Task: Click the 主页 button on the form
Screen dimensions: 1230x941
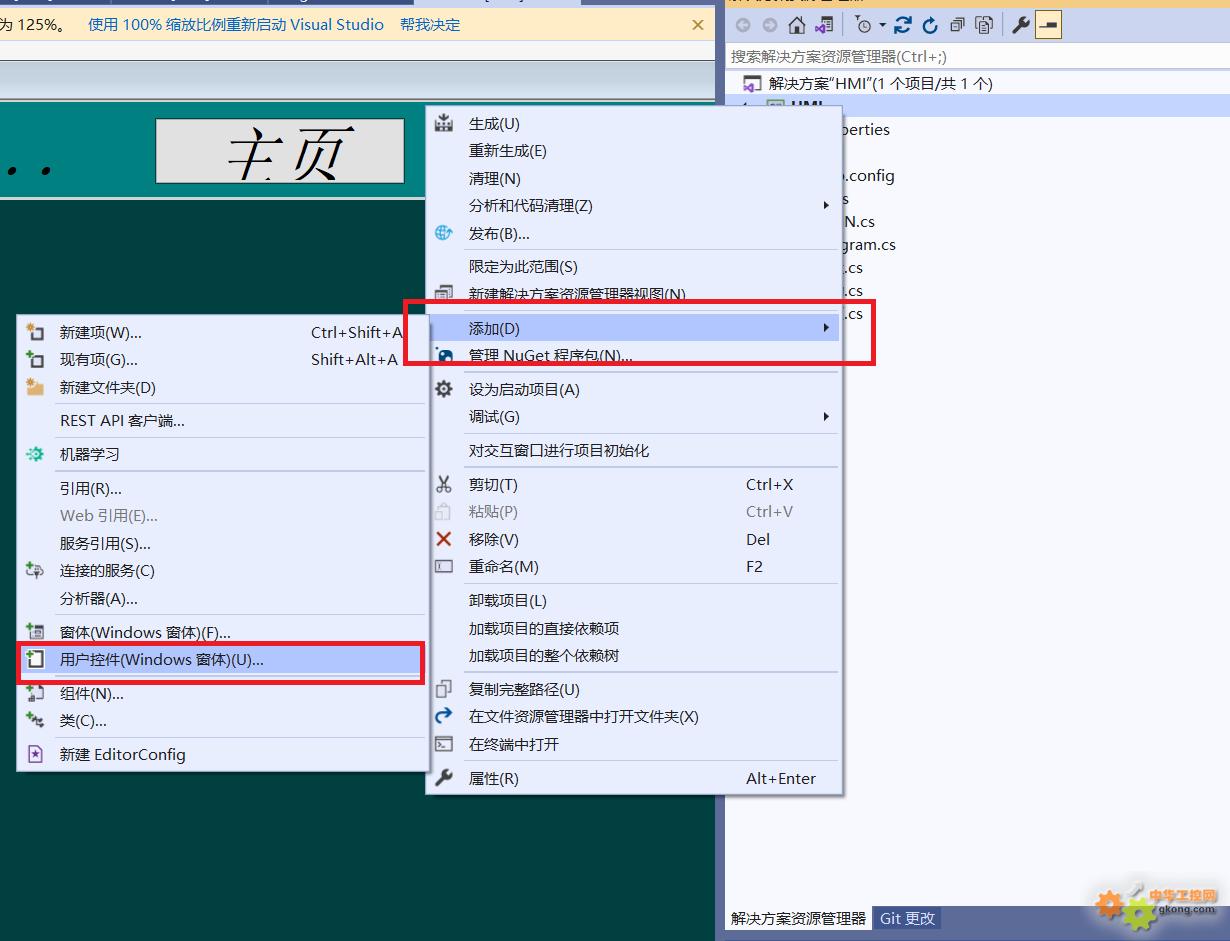Action: pyautogui.click(x=280, y=151)
